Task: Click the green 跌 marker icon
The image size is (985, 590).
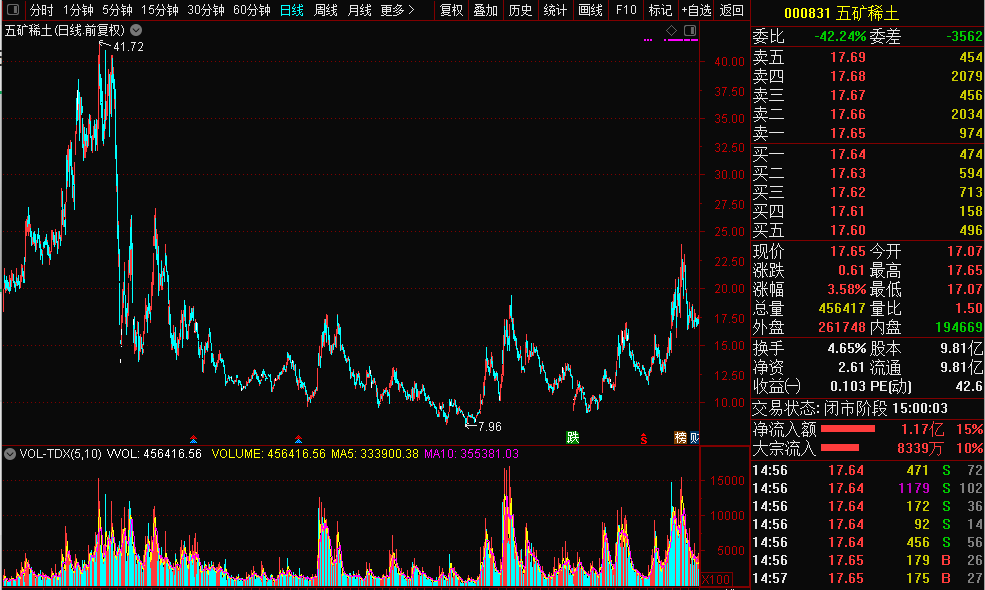Action: click(573, 437)
